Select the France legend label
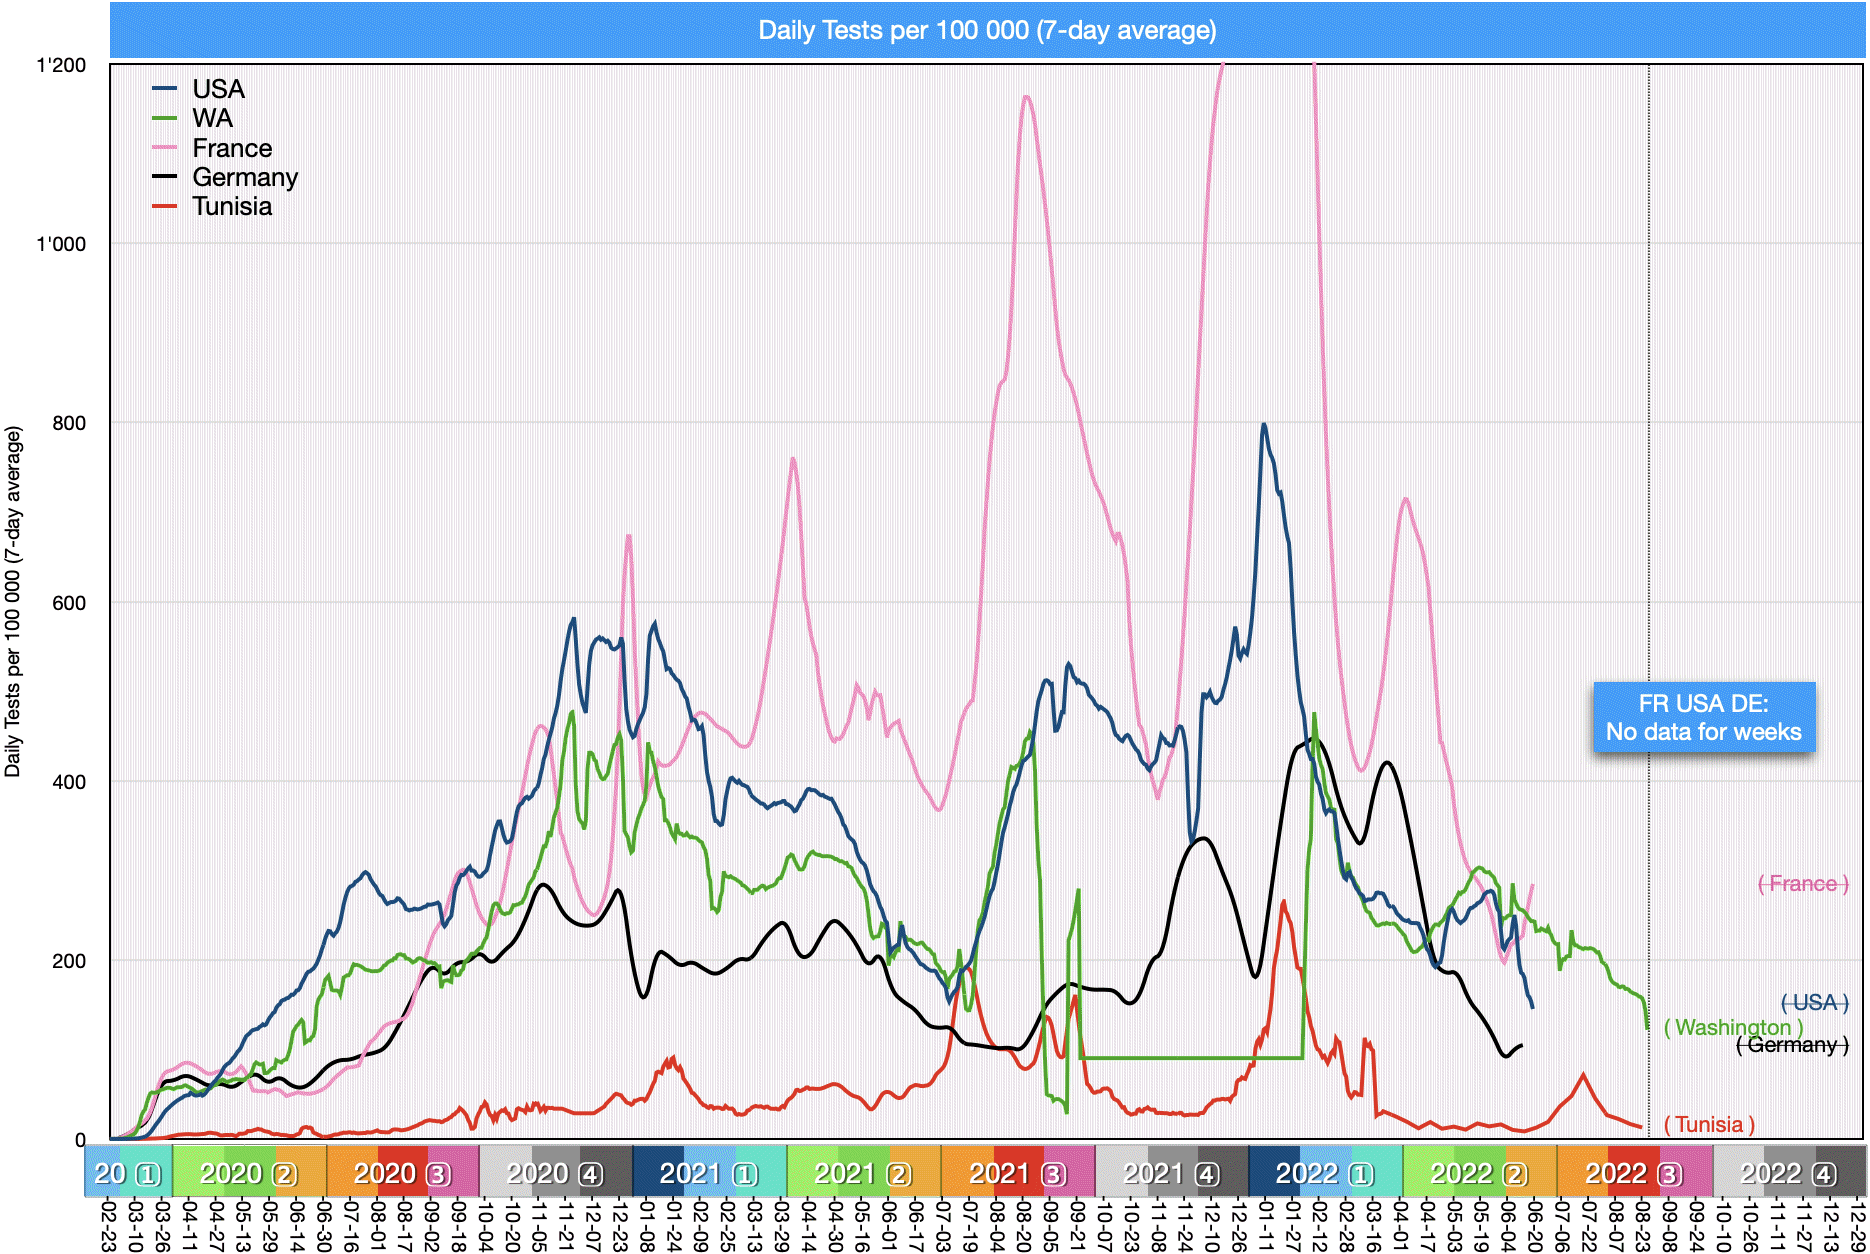 [x=231, y=148]
